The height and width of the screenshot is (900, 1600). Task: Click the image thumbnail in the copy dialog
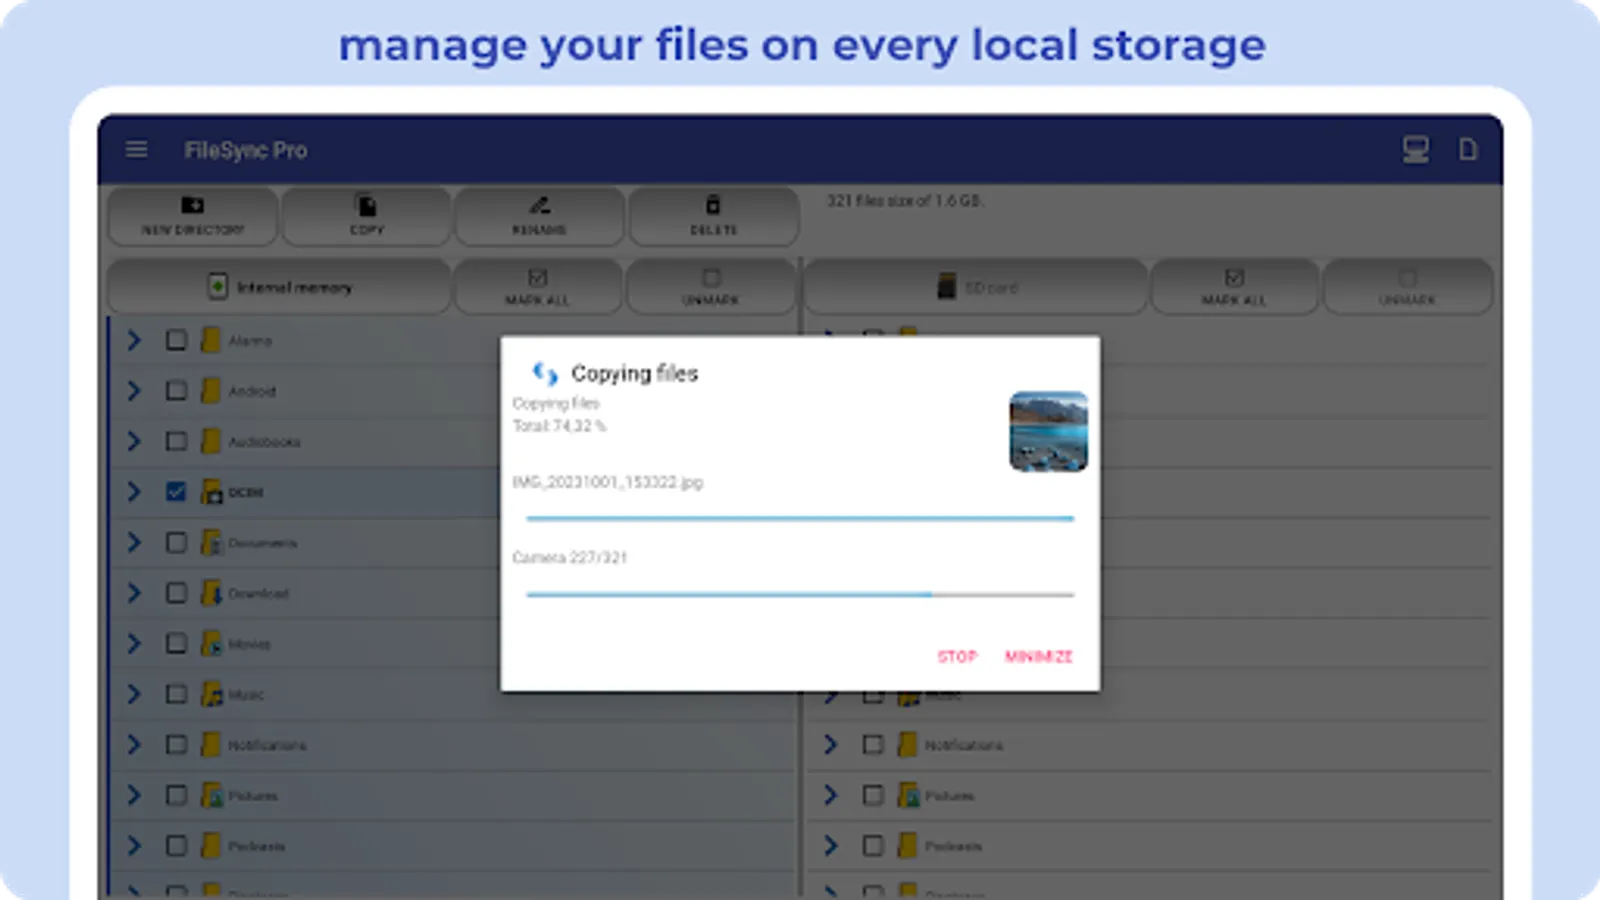pyautogui.click(x=1048, y=432)
